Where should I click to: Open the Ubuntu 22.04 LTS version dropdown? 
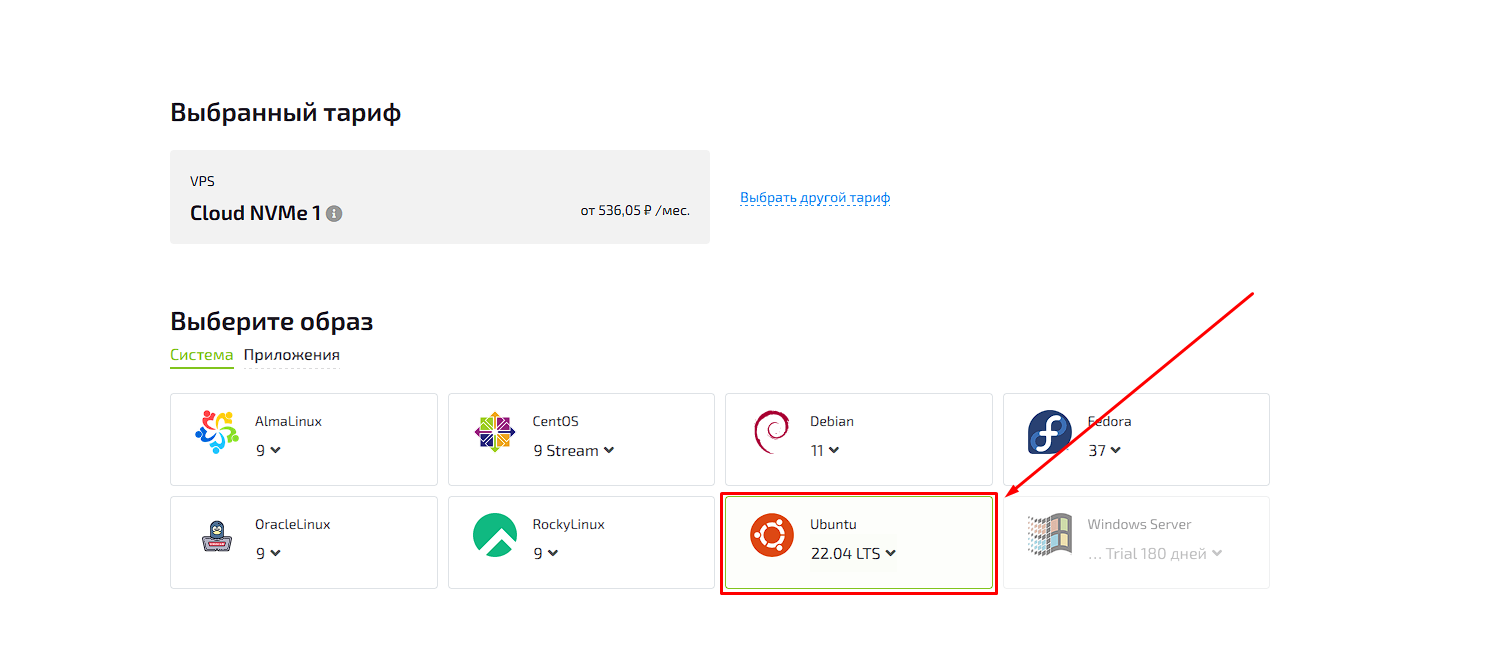click(x=853, y=553)
